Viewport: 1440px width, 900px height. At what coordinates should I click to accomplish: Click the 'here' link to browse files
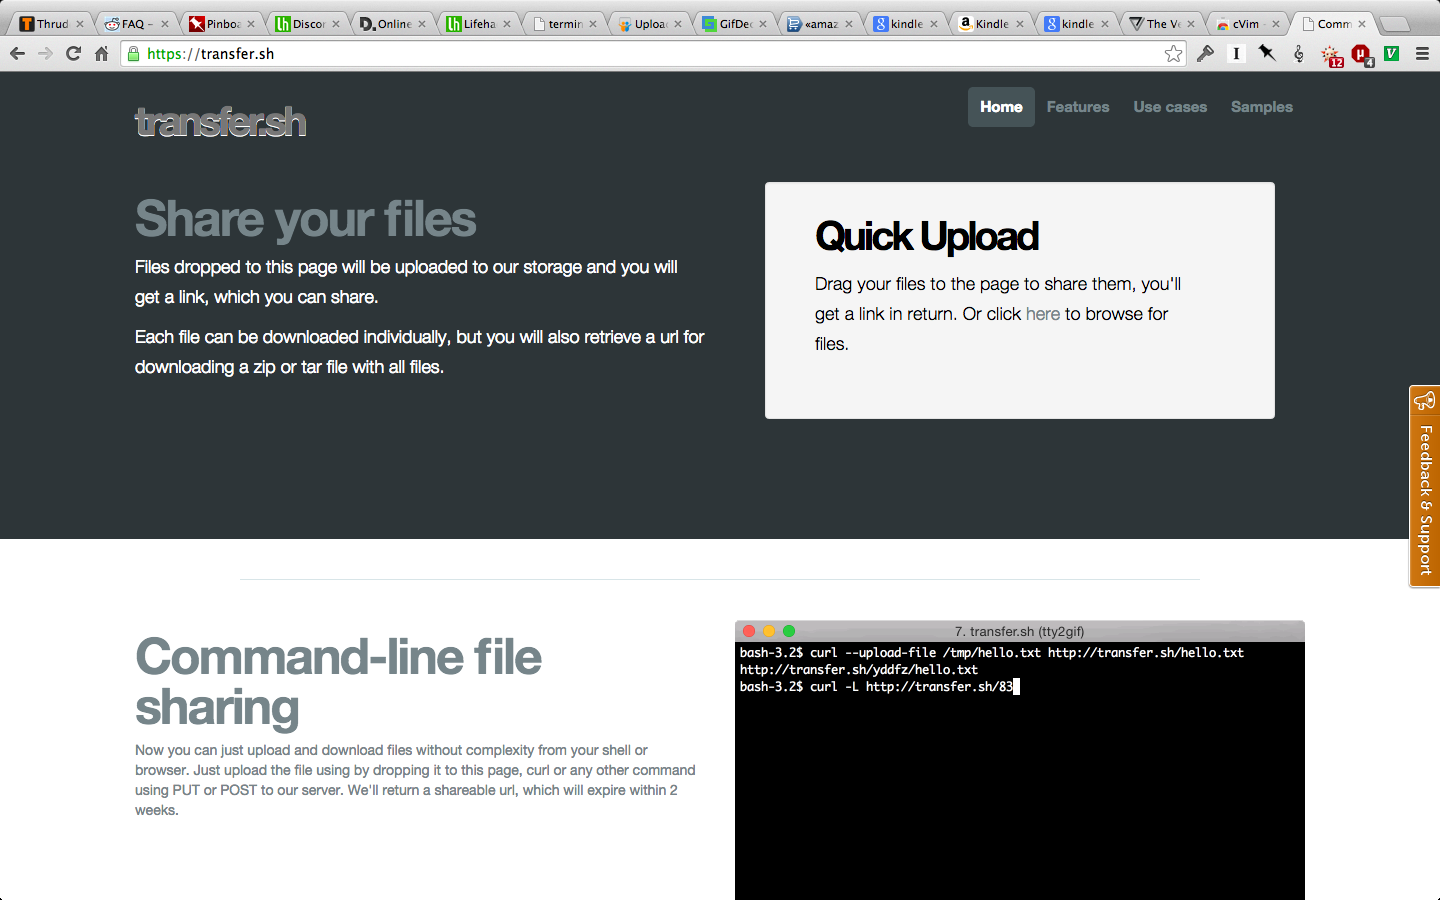[1043, 314]
